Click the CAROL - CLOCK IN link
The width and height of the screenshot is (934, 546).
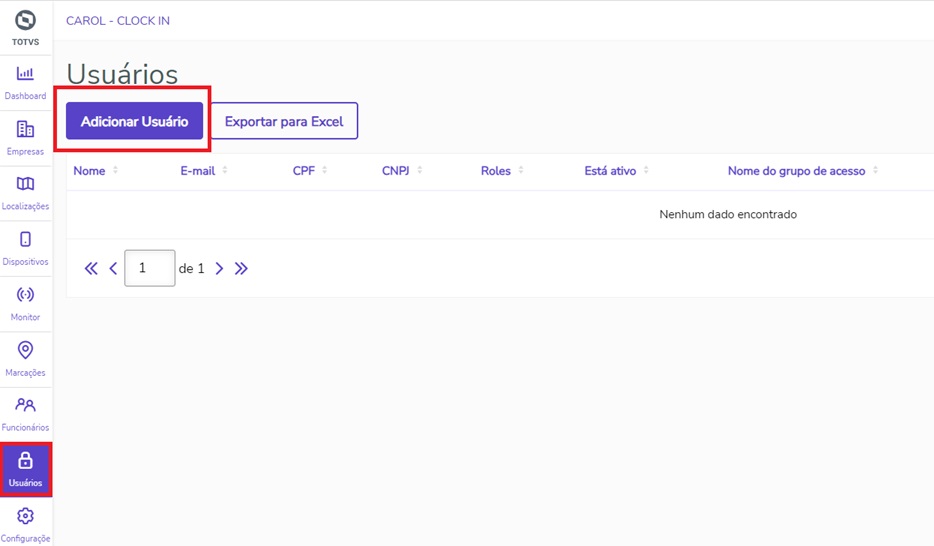tap(118, 21)
